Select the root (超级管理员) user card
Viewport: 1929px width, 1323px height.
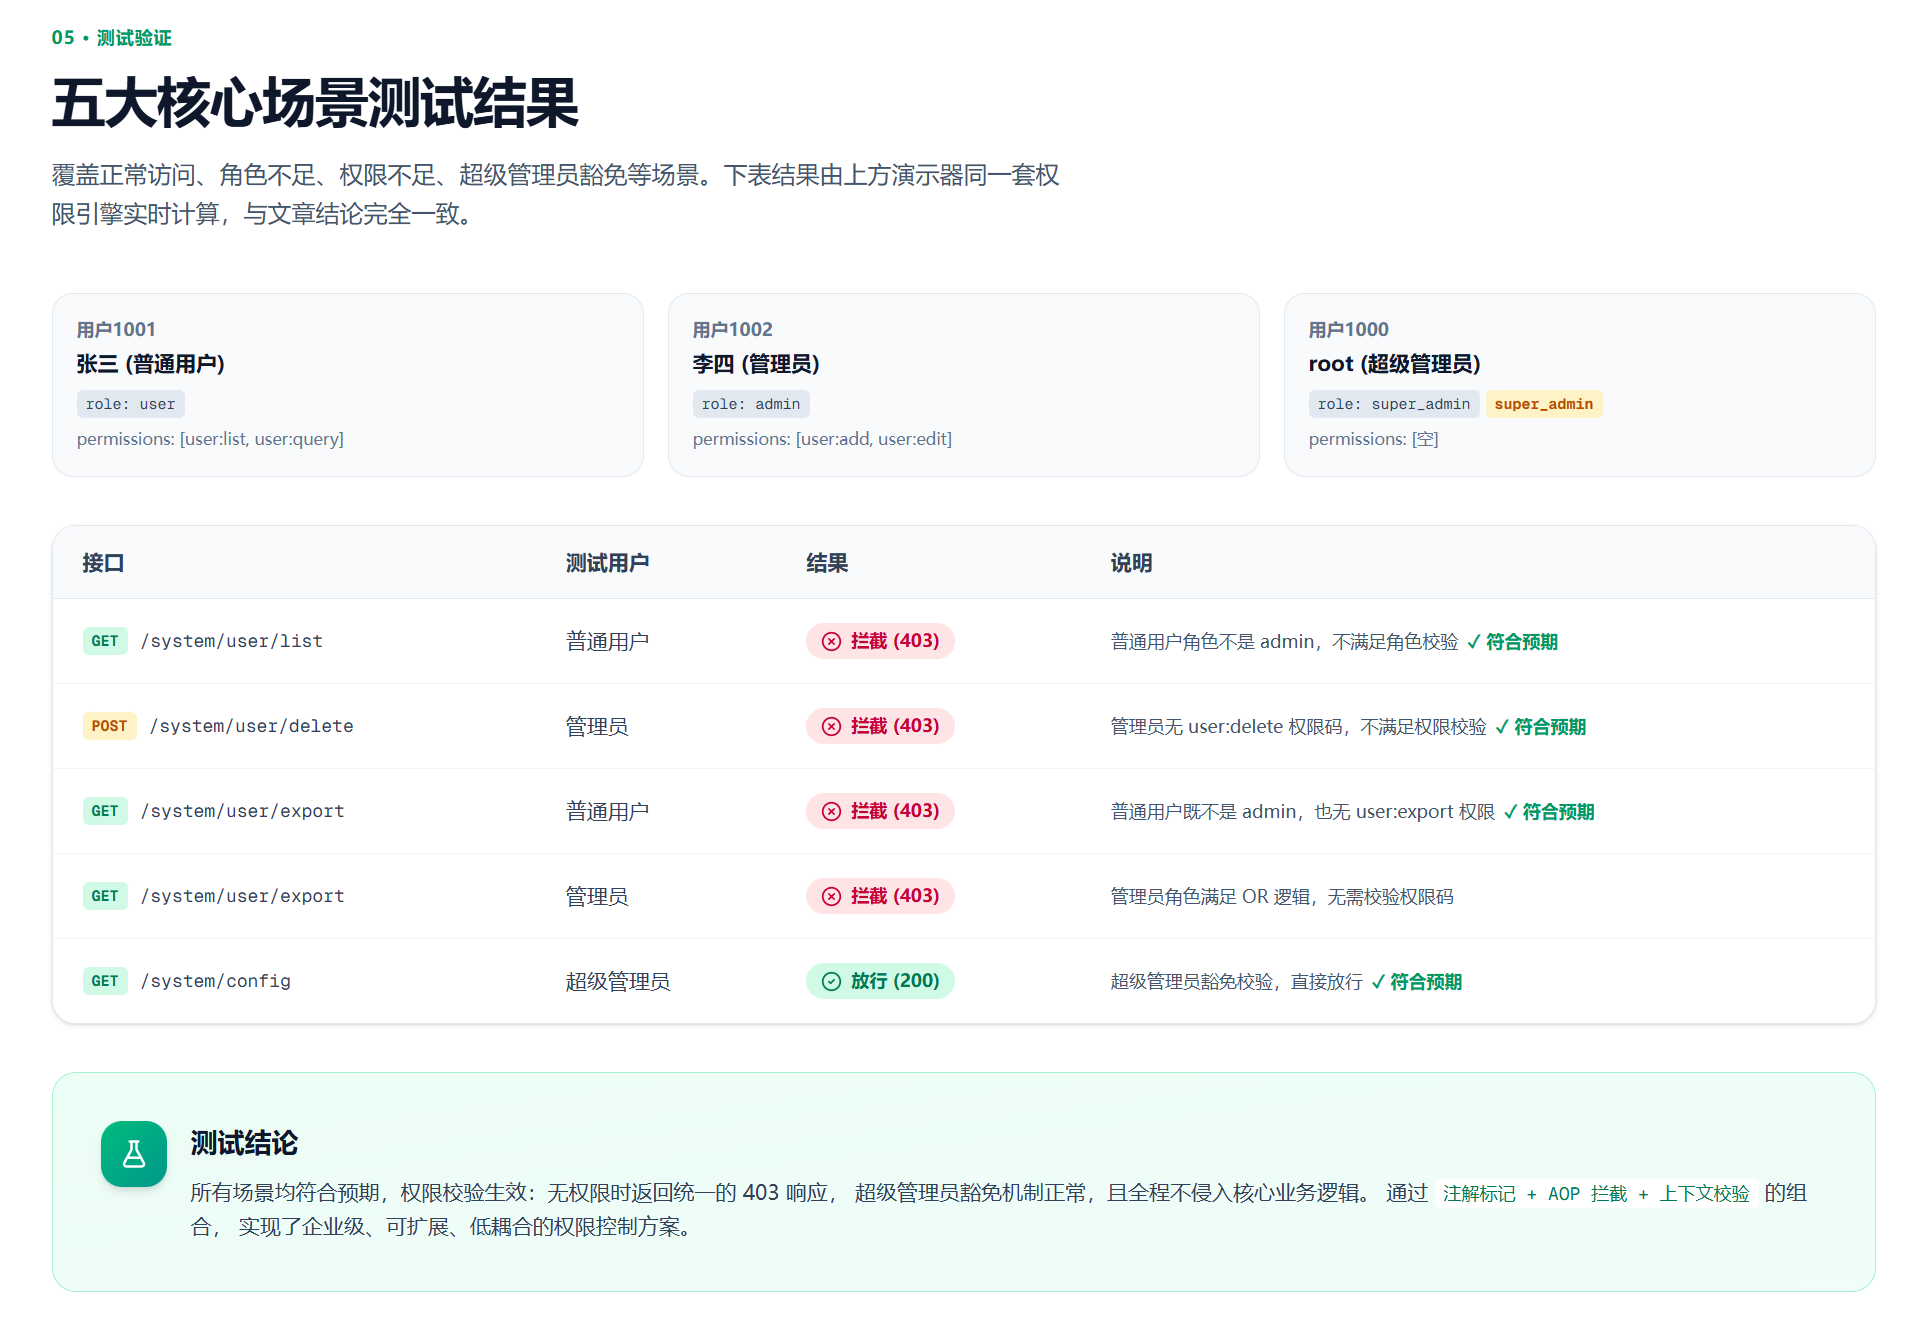pos(1580,385)
